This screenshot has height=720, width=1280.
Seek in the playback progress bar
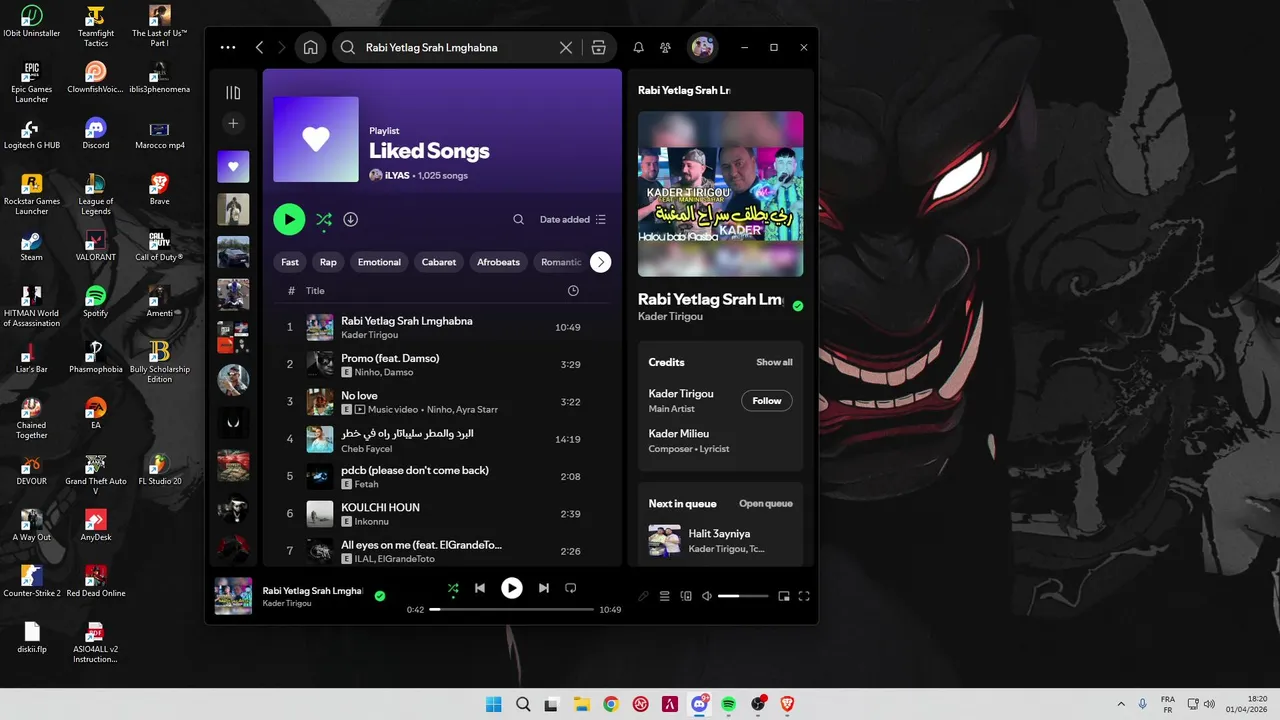pos(512,609)
